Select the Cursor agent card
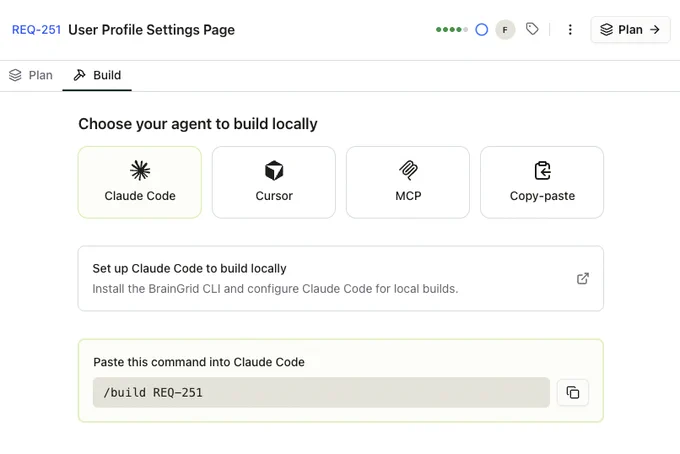This screenshot has width=680, height=454. pos(274,182)
